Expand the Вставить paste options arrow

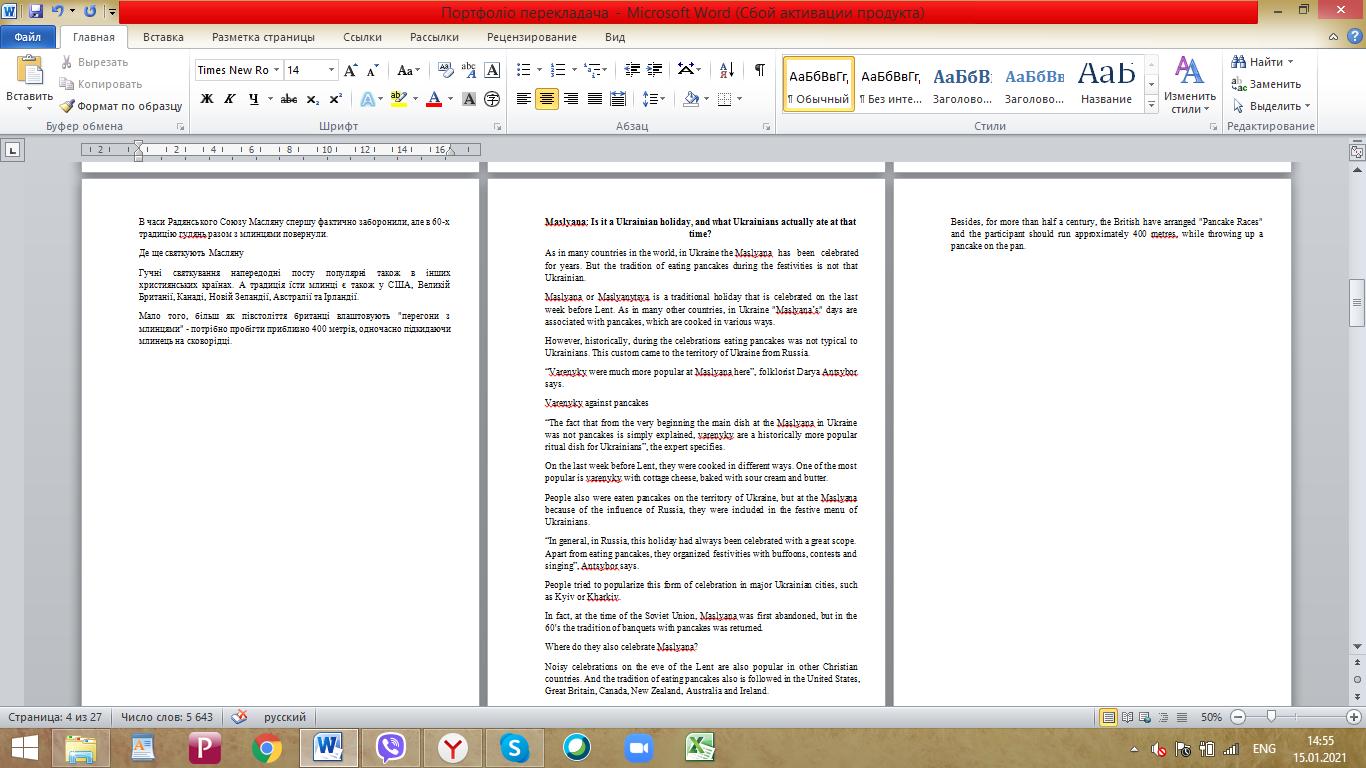(29, 109)
